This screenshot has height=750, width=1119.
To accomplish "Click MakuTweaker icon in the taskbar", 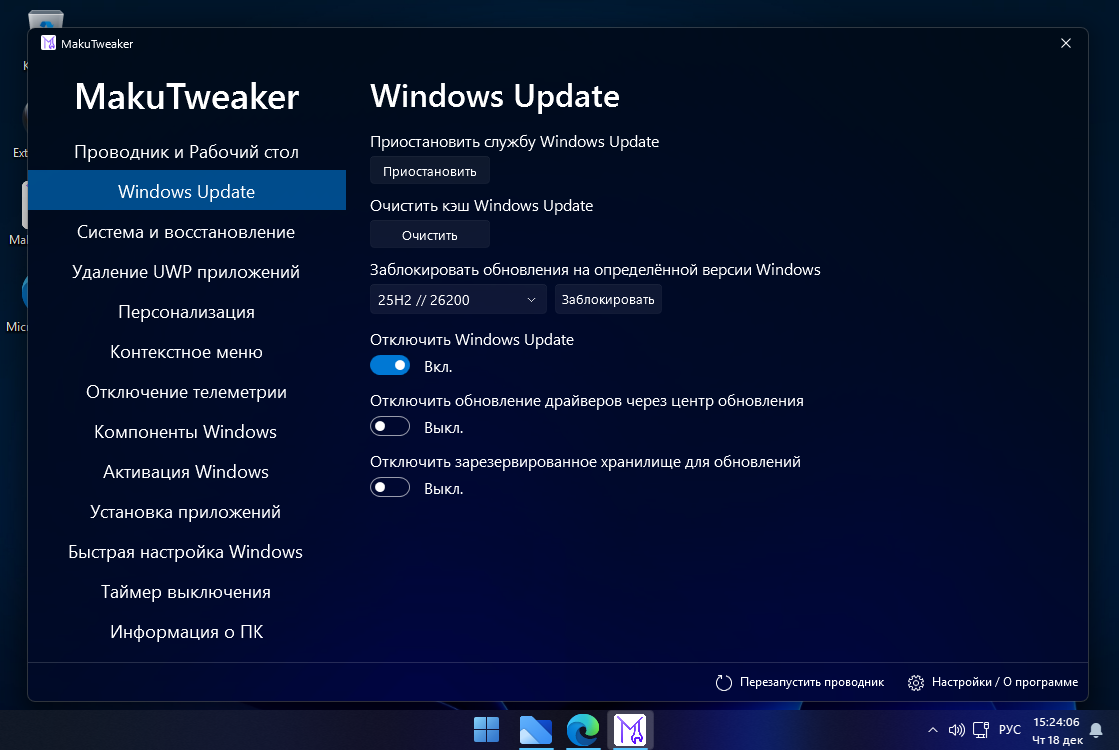I will (x=630, y=730).
